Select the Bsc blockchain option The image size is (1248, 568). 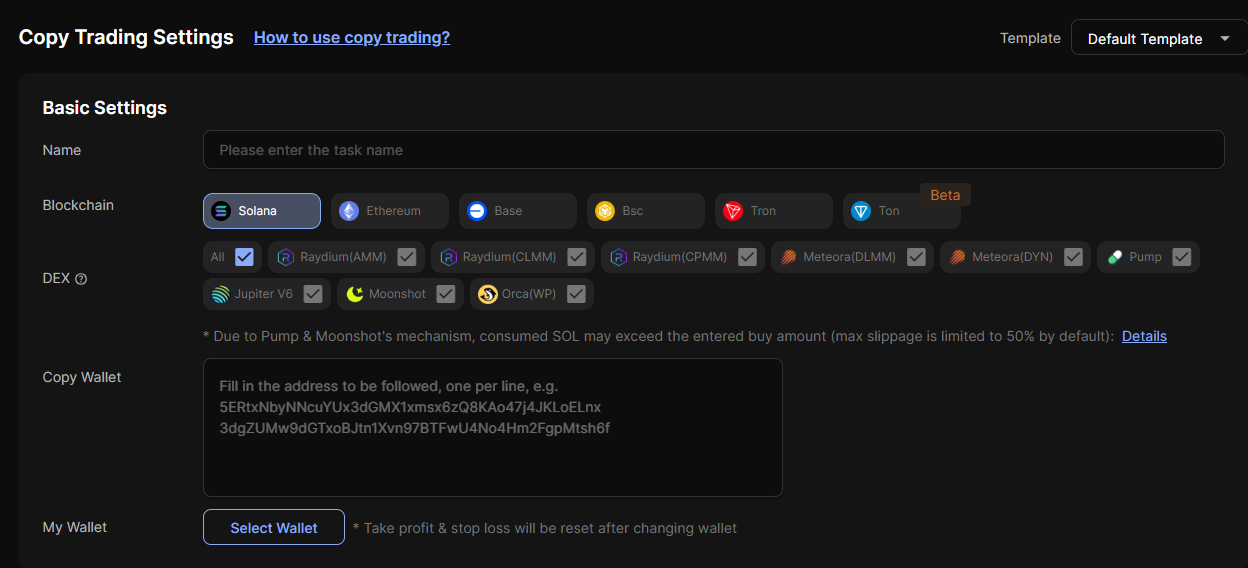[646, 211]
